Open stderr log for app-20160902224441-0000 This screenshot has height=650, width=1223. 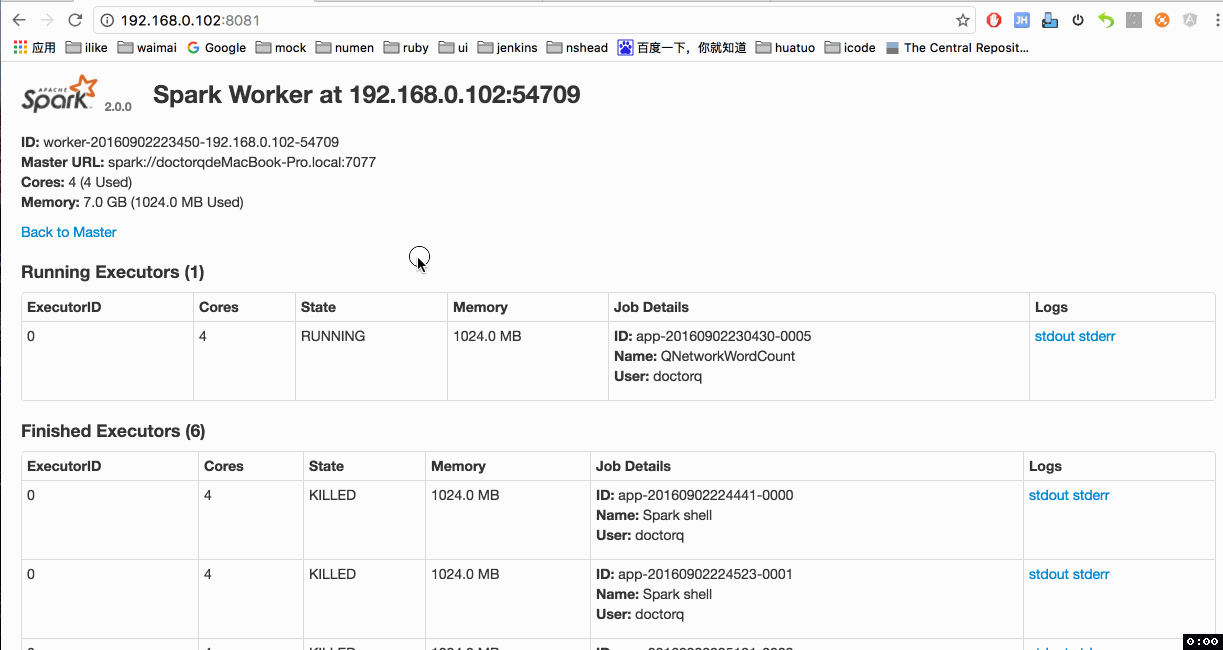[x=1091, y=495]
